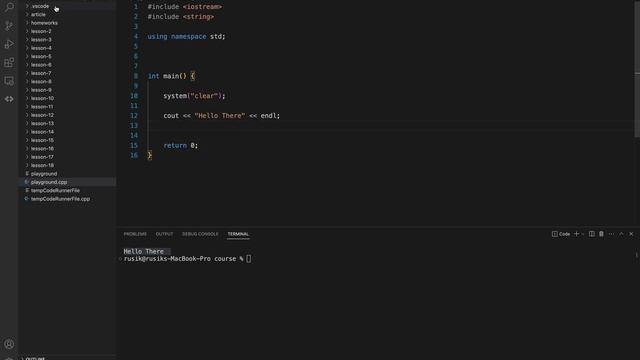Switch to the Debug Console tab

[x=200, y=234]
